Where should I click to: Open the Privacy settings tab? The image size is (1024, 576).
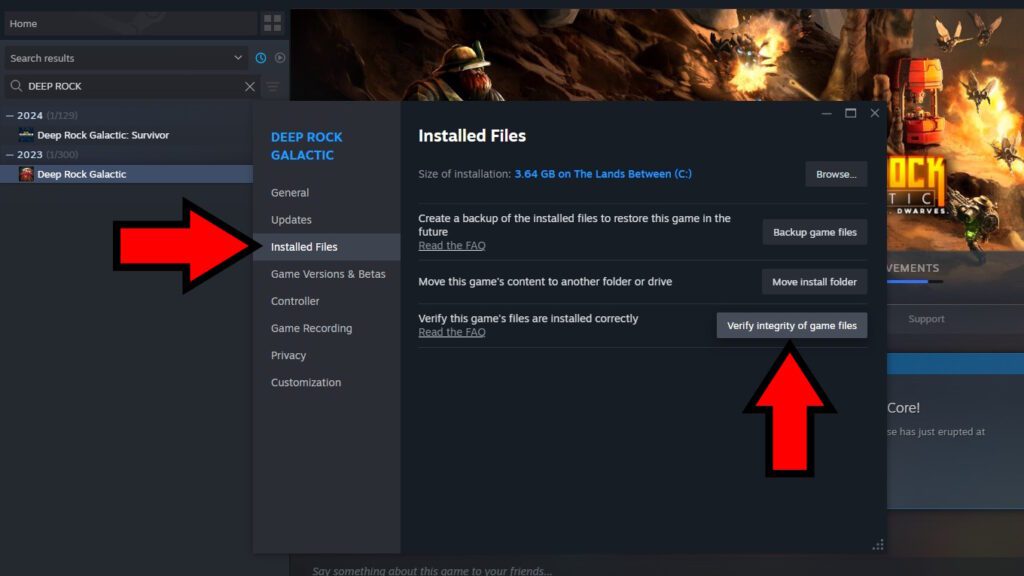(327, 355)
